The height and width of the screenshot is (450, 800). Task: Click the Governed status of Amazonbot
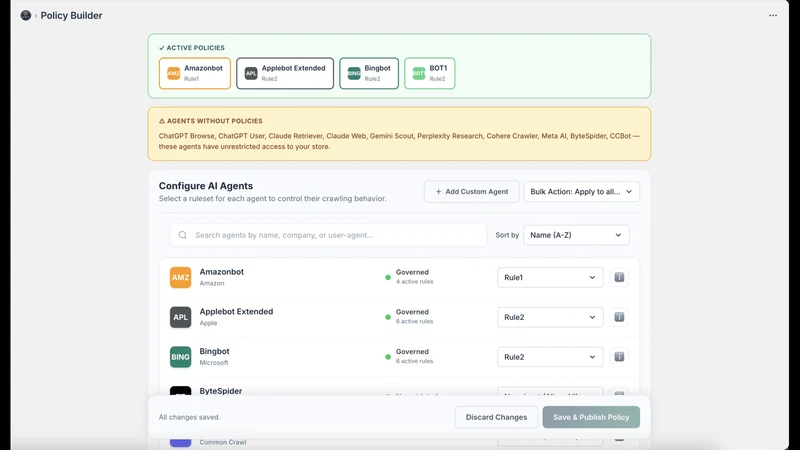412,272
